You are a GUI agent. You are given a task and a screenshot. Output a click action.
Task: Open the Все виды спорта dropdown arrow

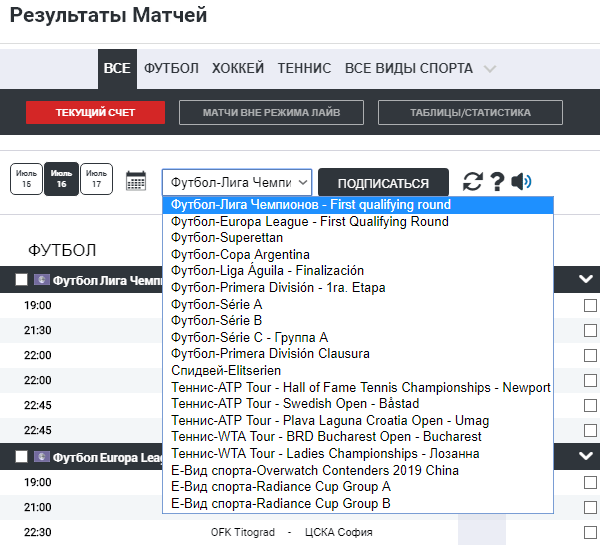point(490,69)
